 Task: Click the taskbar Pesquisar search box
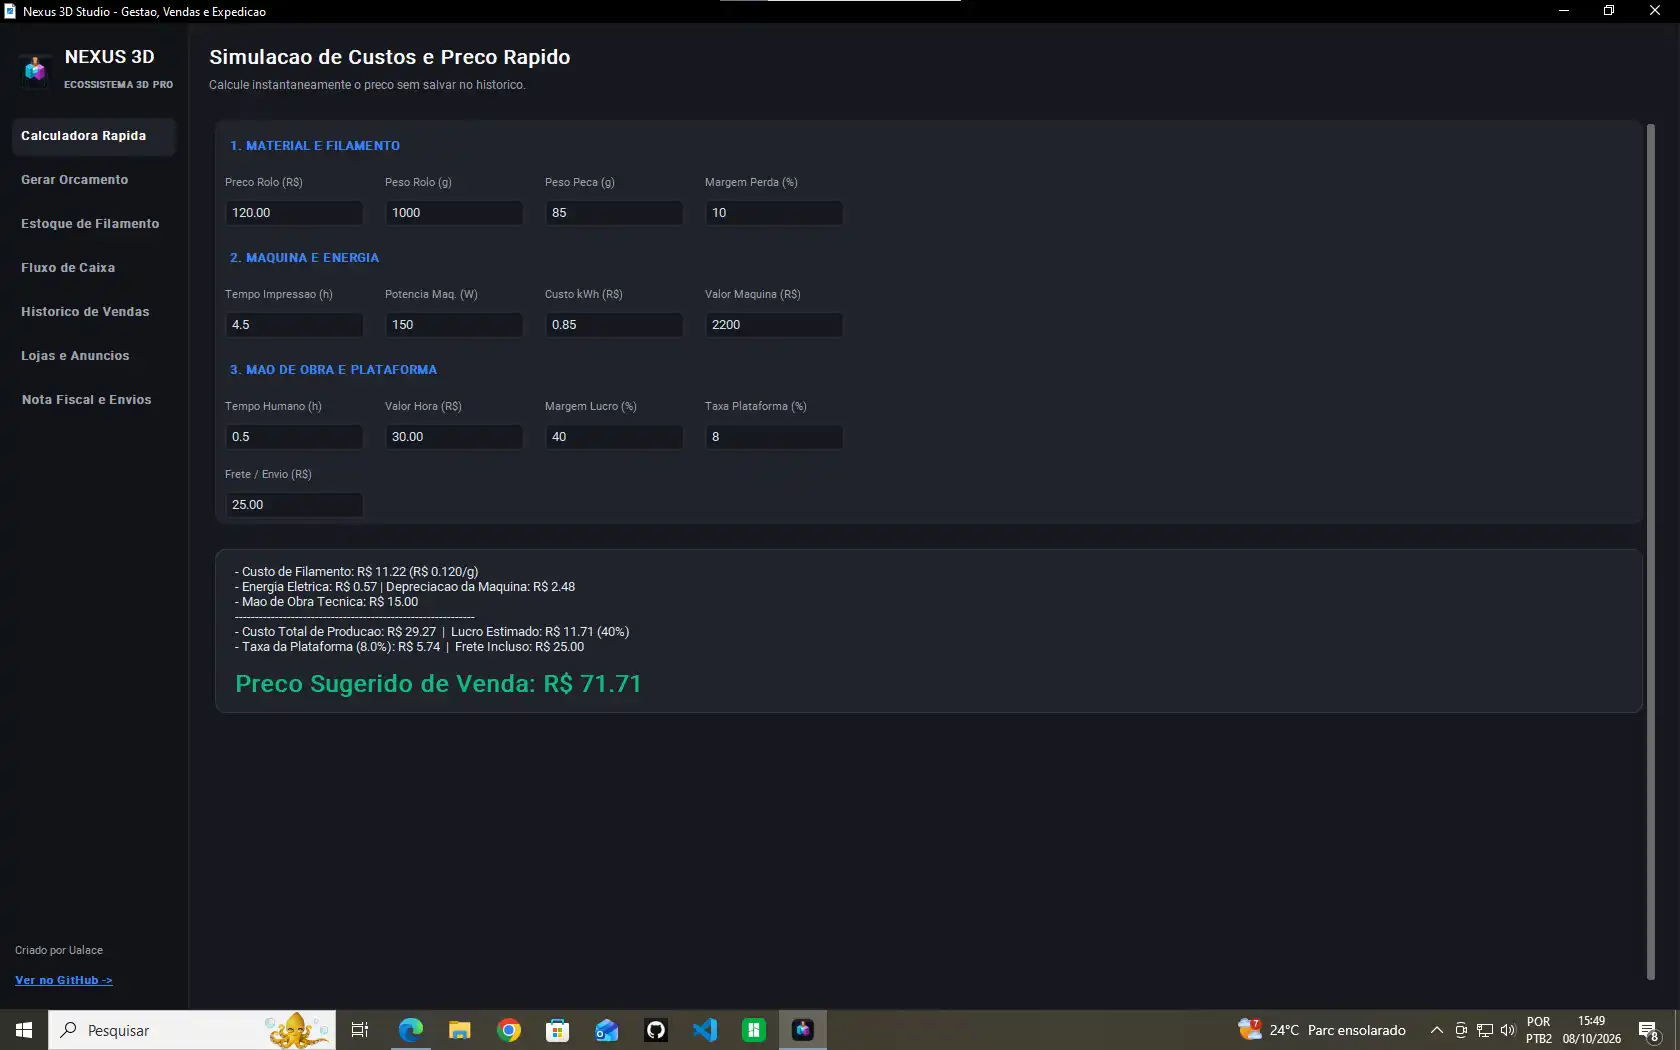point(192,1030)
